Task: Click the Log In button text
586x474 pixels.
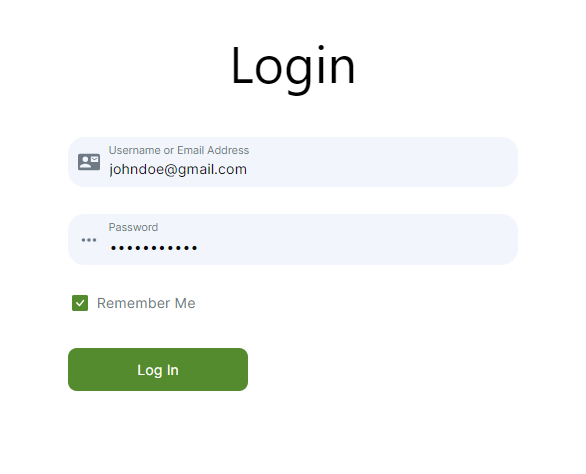Action: [x=158, y=370]
